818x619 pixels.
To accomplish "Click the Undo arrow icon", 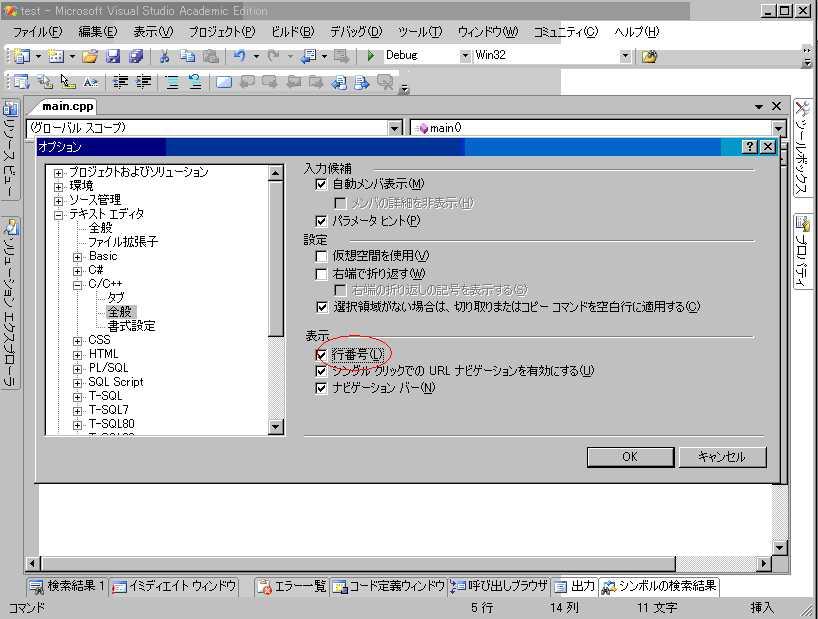I will tap(240, 56).
